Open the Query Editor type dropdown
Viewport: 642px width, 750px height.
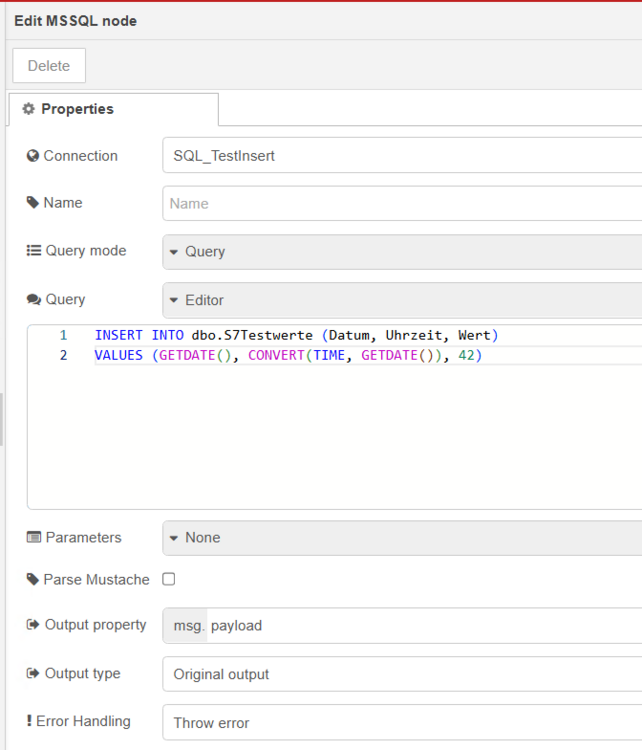400,300
